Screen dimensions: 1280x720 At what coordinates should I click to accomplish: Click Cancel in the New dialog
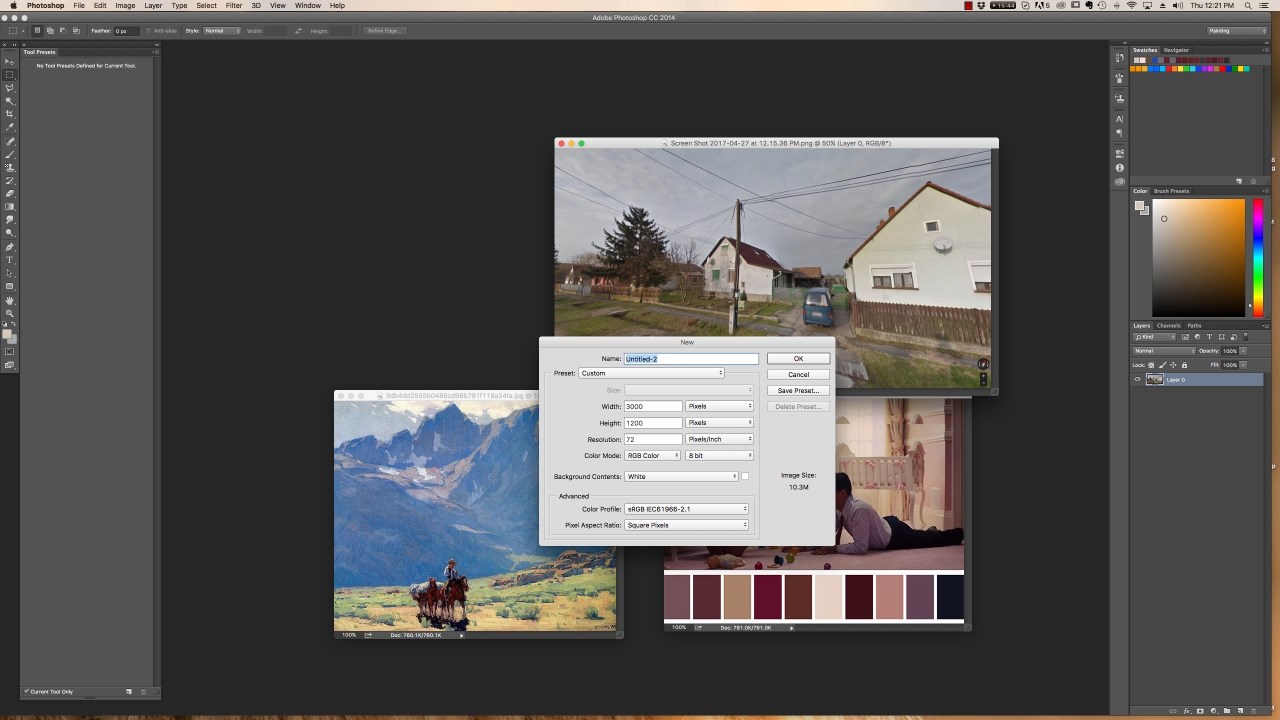tap(798, 374)
